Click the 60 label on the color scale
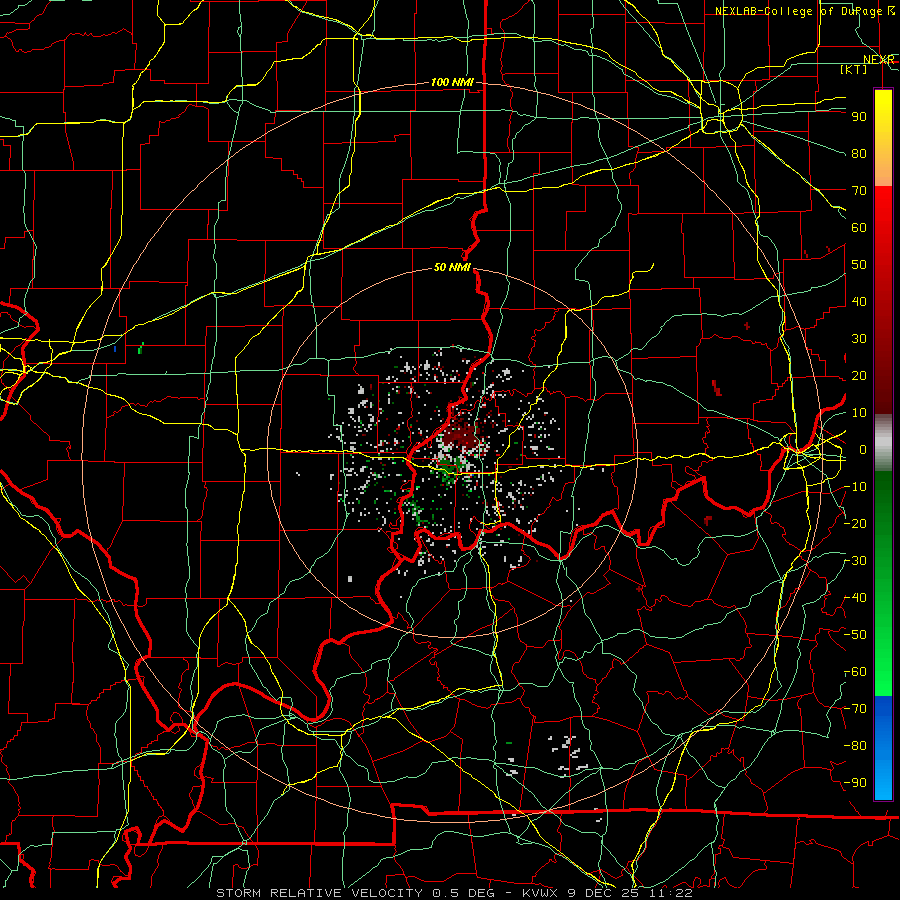This screenshot has height=900, width=900. 859,227
